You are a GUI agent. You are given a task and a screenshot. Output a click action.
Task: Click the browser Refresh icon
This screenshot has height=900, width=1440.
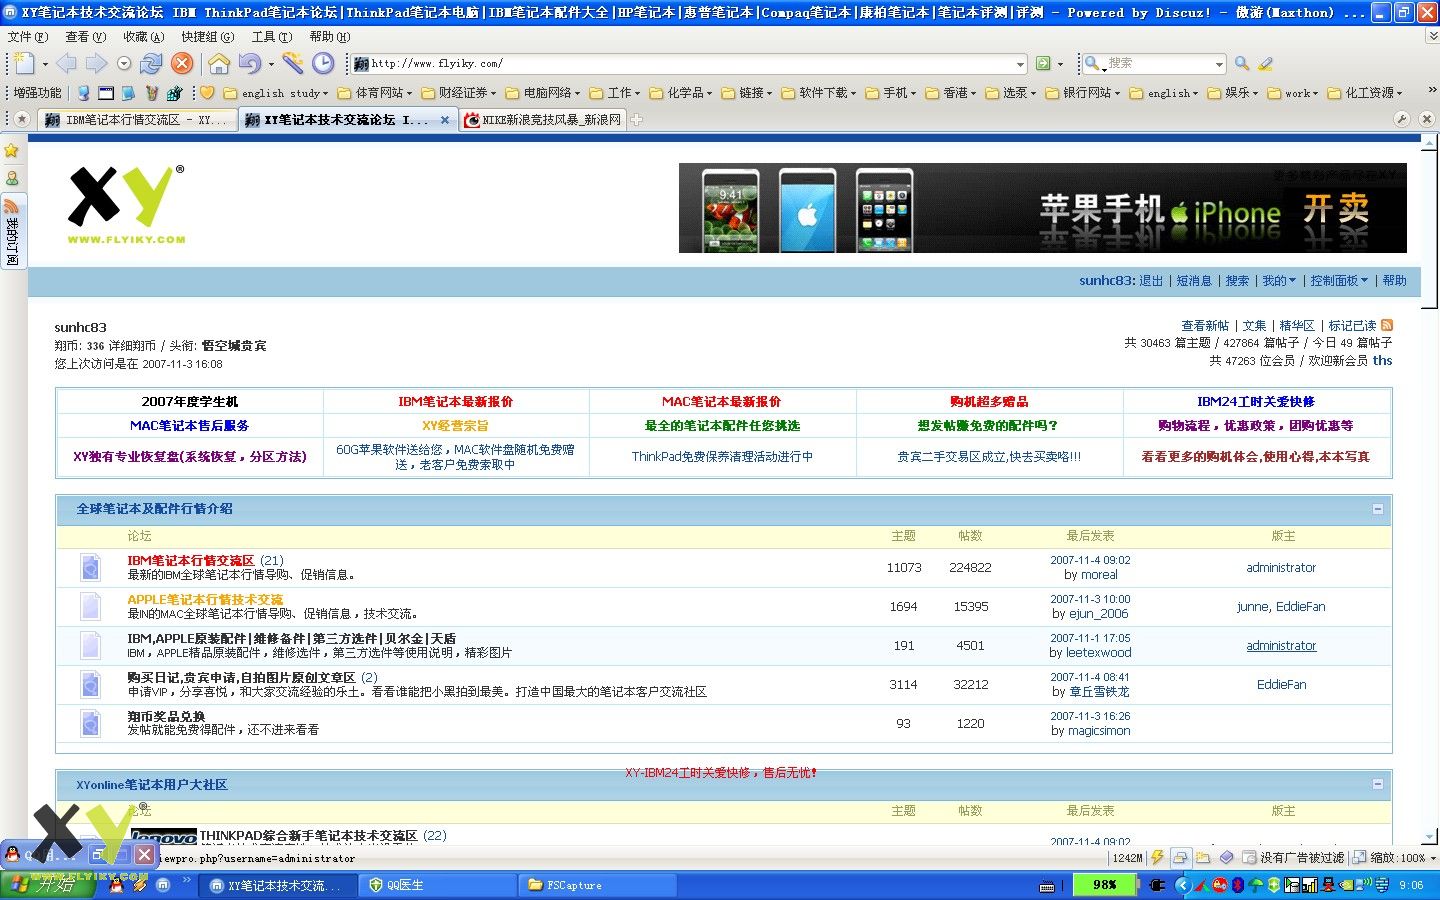151,64
